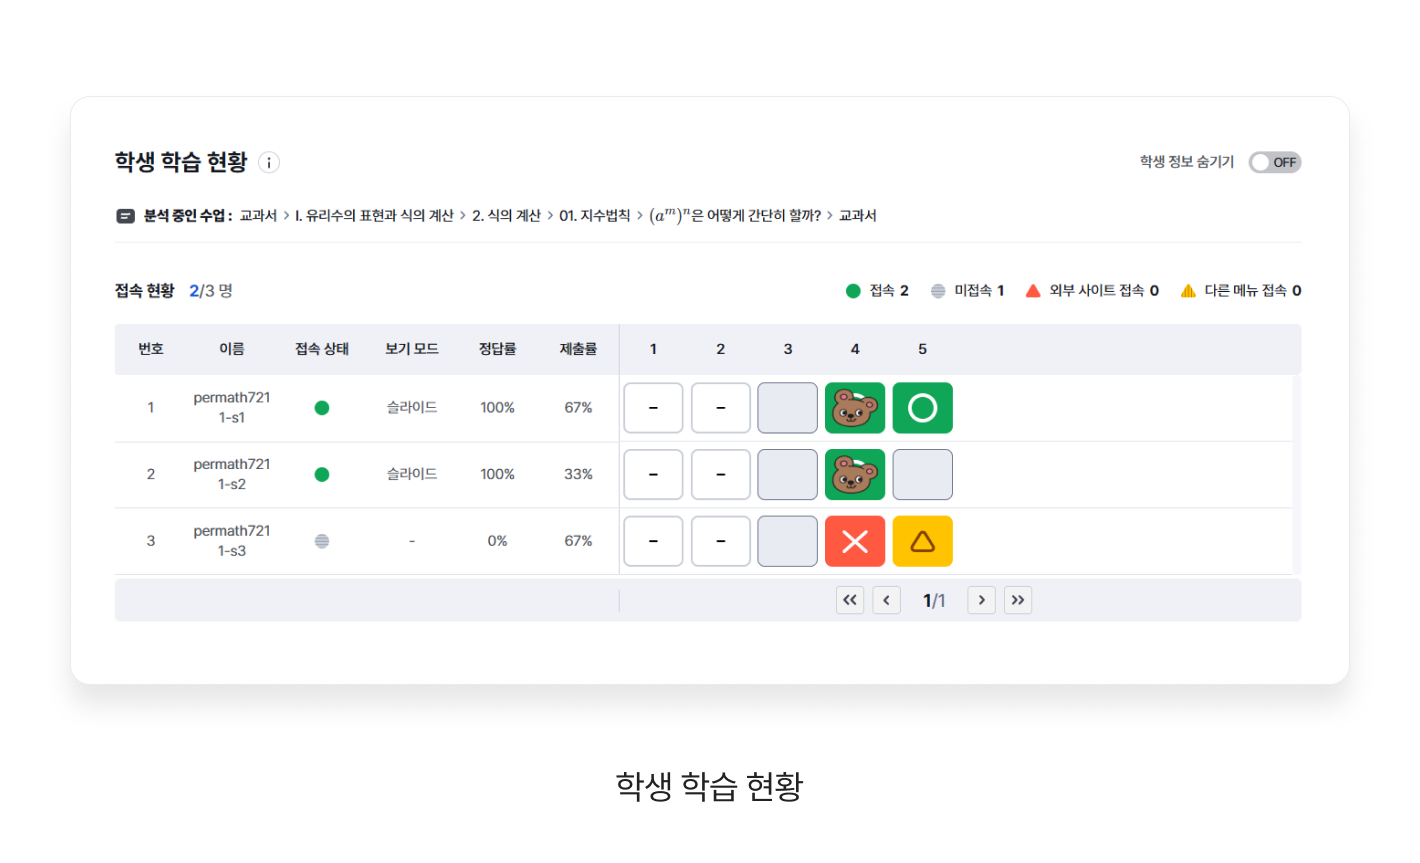Click bear icon for student 1 question 4

pos(855,408)
